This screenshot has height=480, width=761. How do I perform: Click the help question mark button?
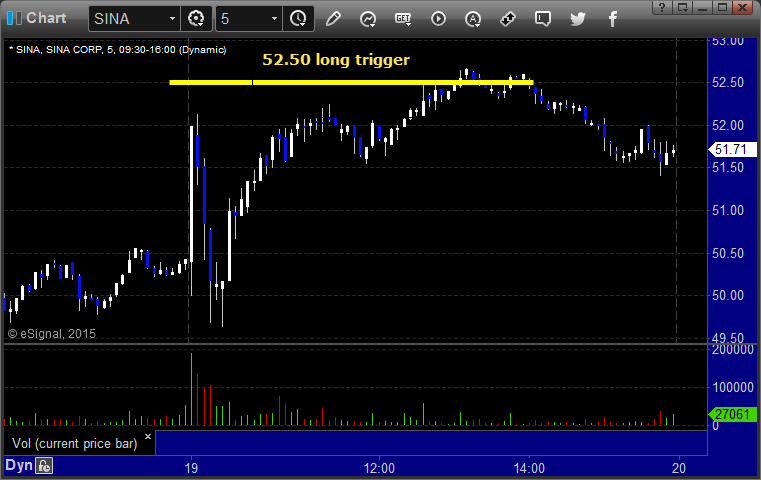(662, 7)
